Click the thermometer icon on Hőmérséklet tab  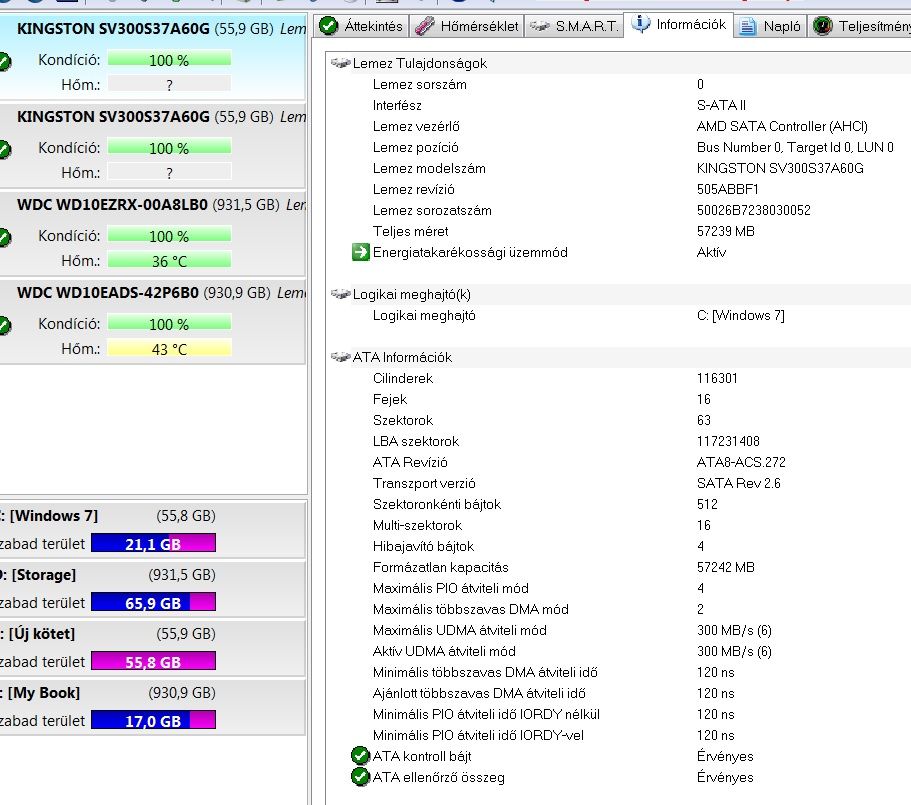click(x=425, y=26)
